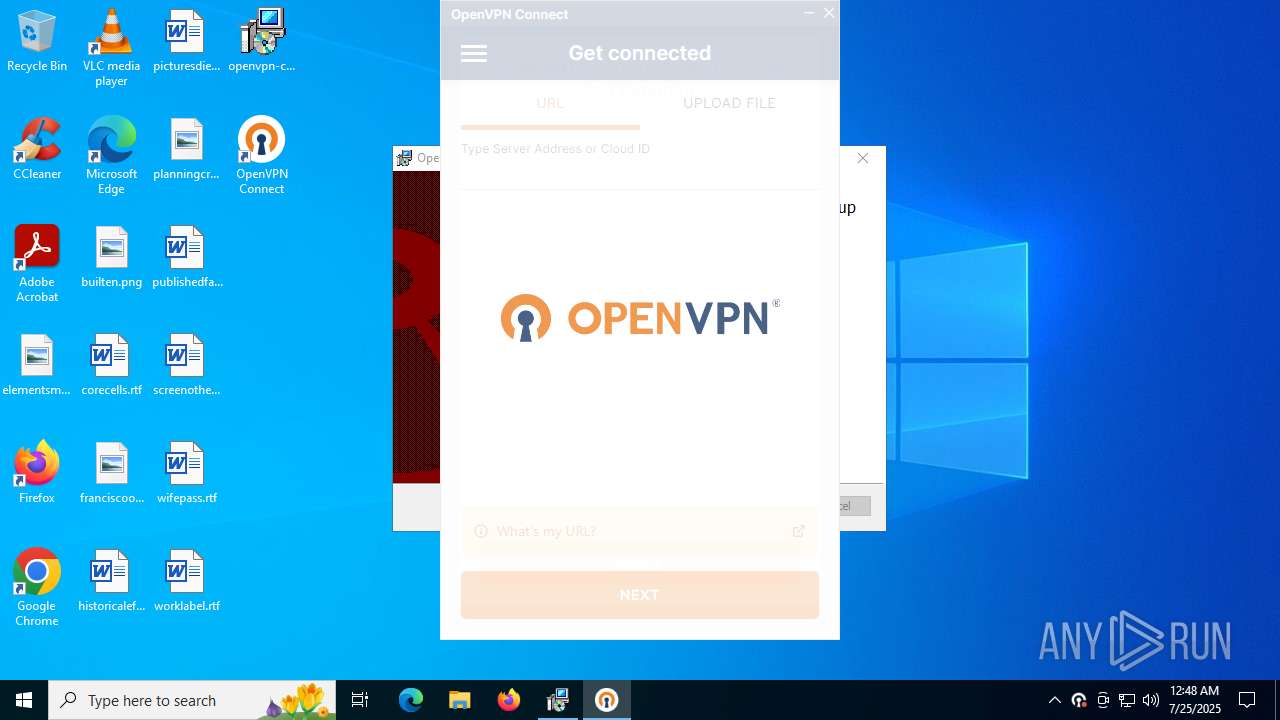Click the taskbar search box
The width and height of the screenshot is (1280, 720).
point(194,700)
